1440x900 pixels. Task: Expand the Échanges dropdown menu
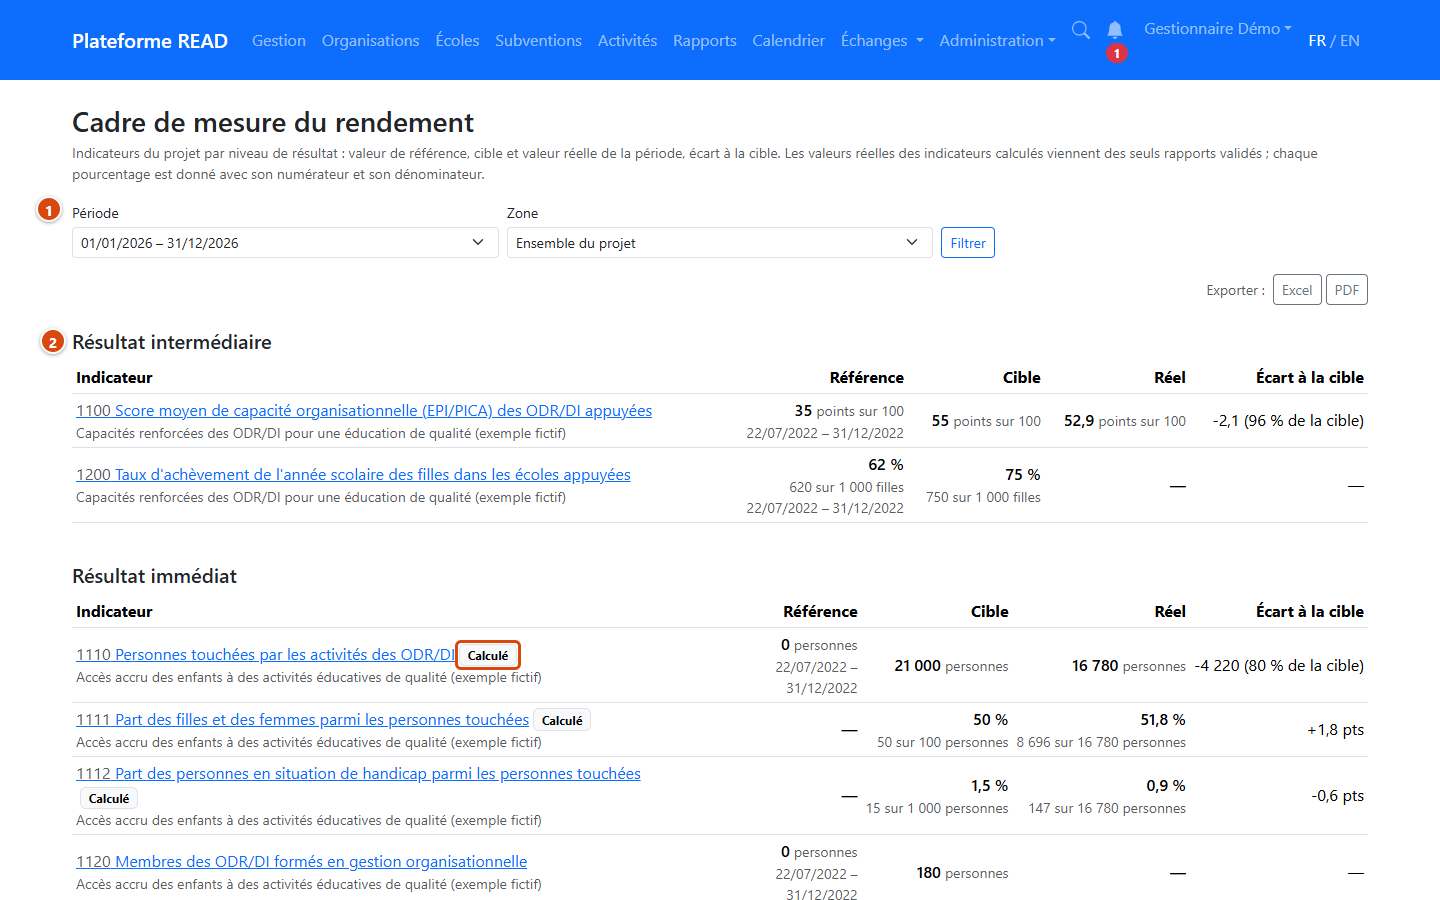pos(882,41)
